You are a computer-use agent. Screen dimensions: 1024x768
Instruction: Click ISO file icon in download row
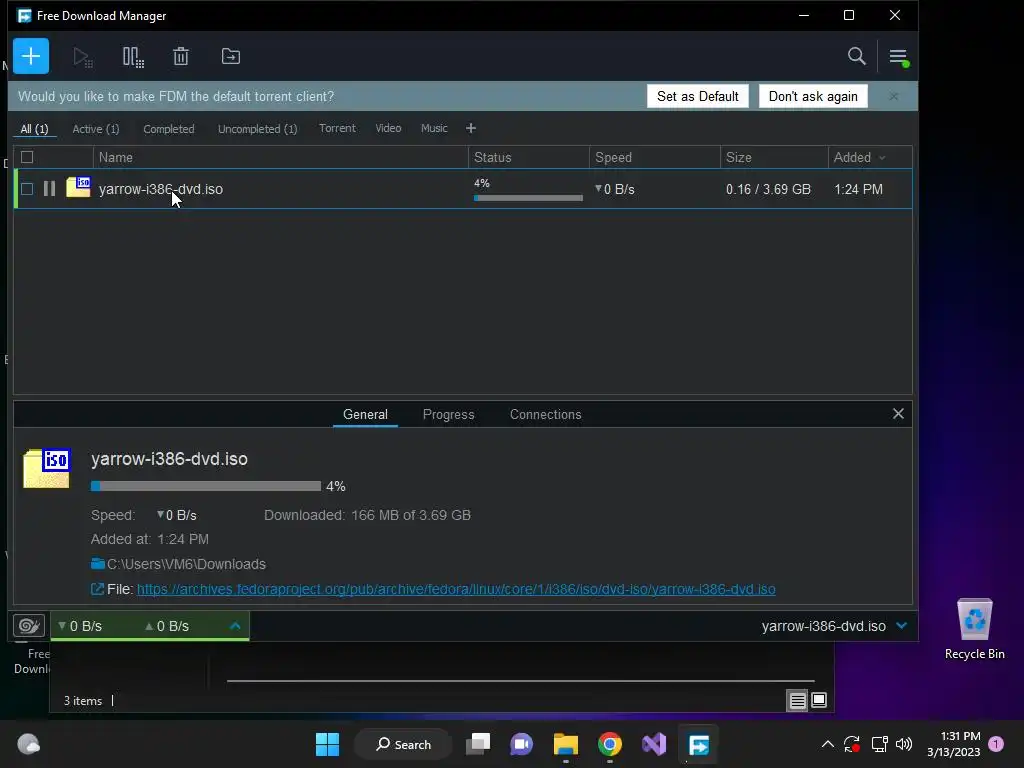(78, 187)
